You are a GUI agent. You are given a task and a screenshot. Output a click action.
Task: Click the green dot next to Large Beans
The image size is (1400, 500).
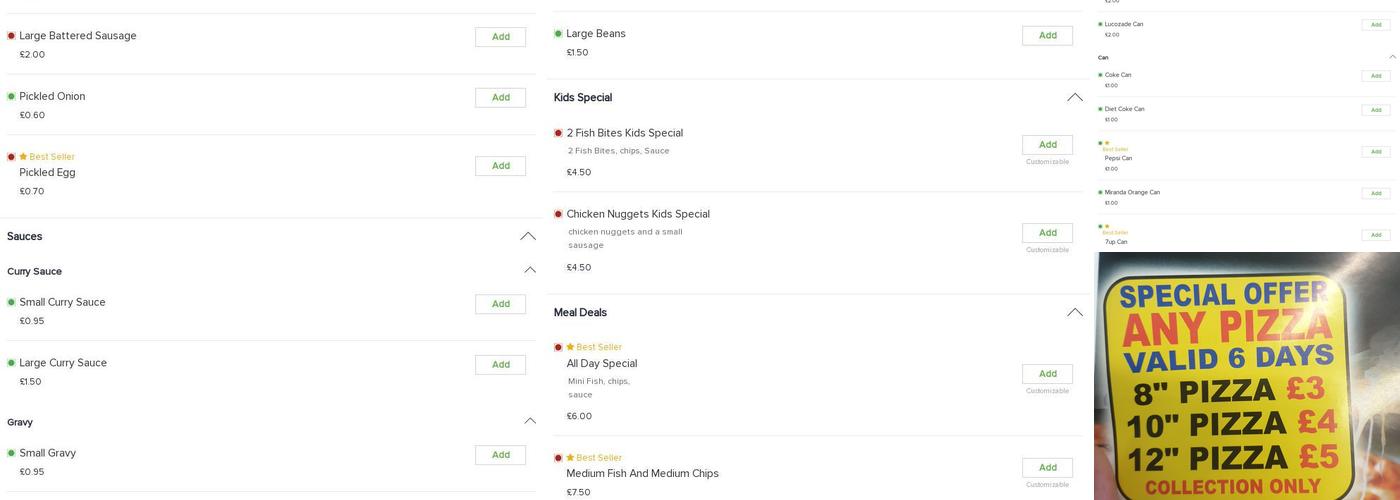click(x=558, y=34)
